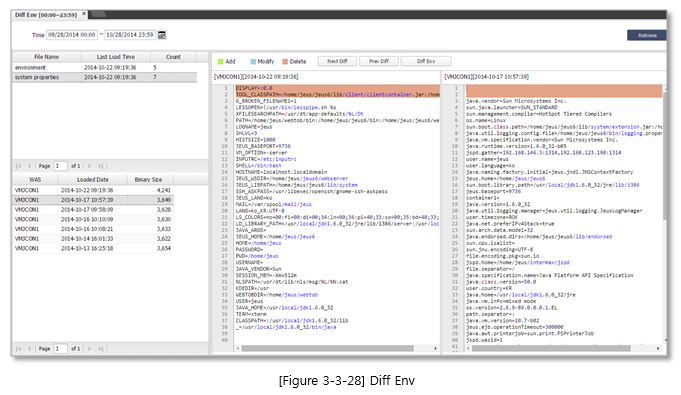Select VMJCON1 row loaded 2014-10-22 09:19:36
This screenshot has height=395, width=681.
coord(93,190)
